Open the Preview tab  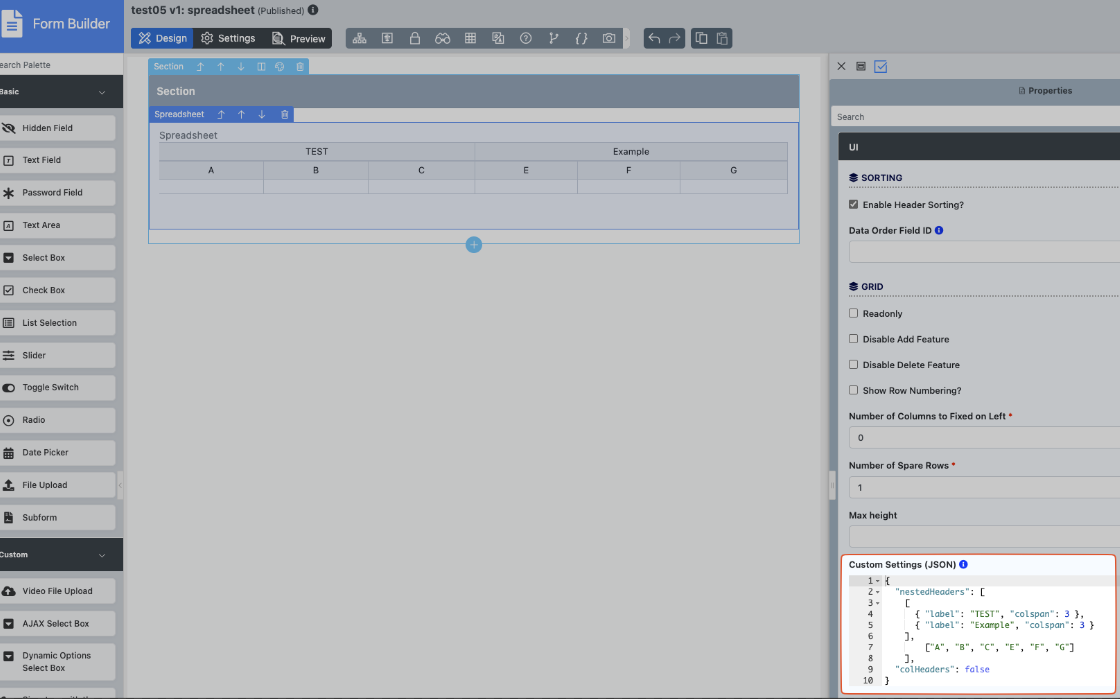pyautogui.click(x=299, y=38)
